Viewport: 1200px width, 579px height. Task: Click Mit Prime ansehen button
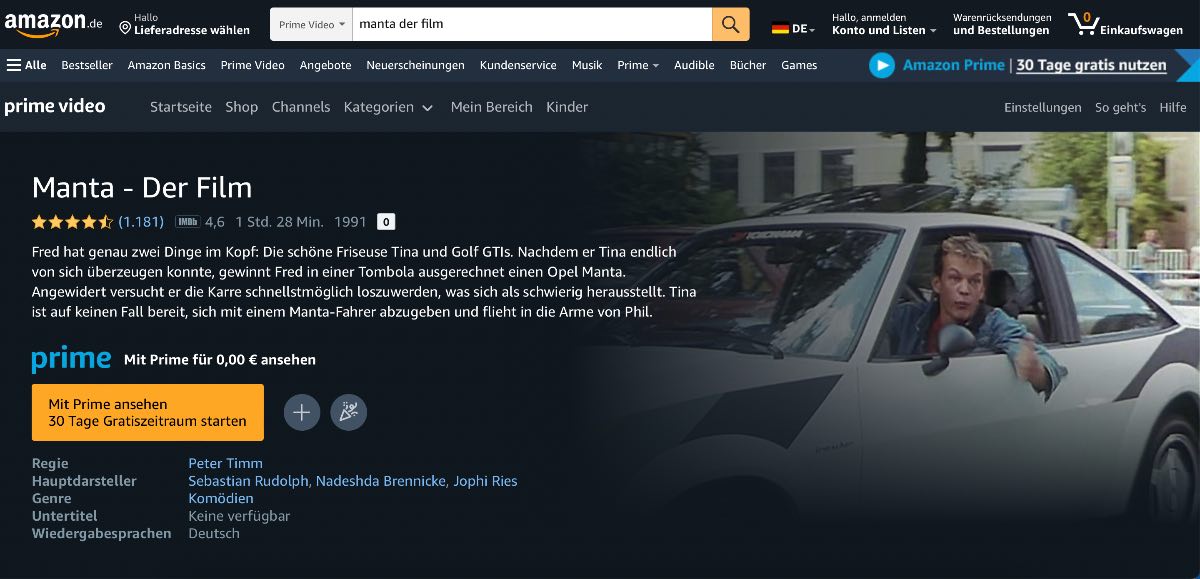pos(148,412)
